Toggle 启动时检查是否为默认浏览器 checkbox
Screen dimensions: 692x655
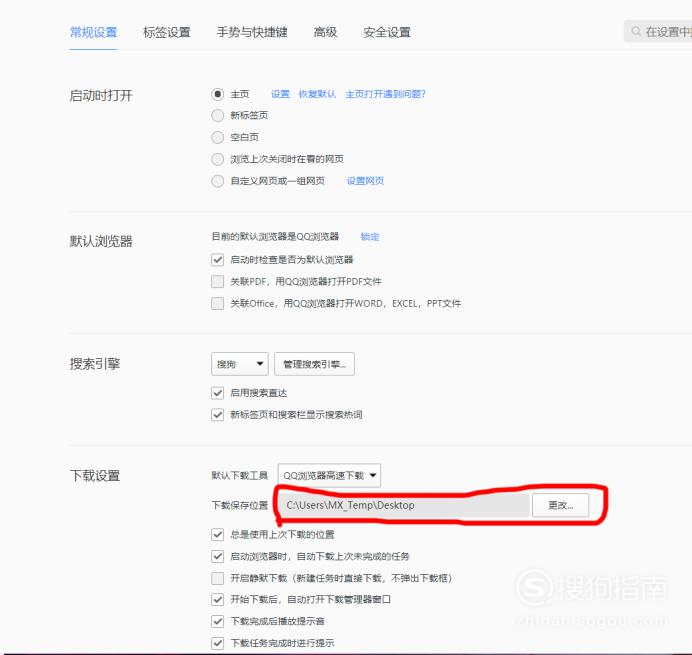click(x=218, y=260)
